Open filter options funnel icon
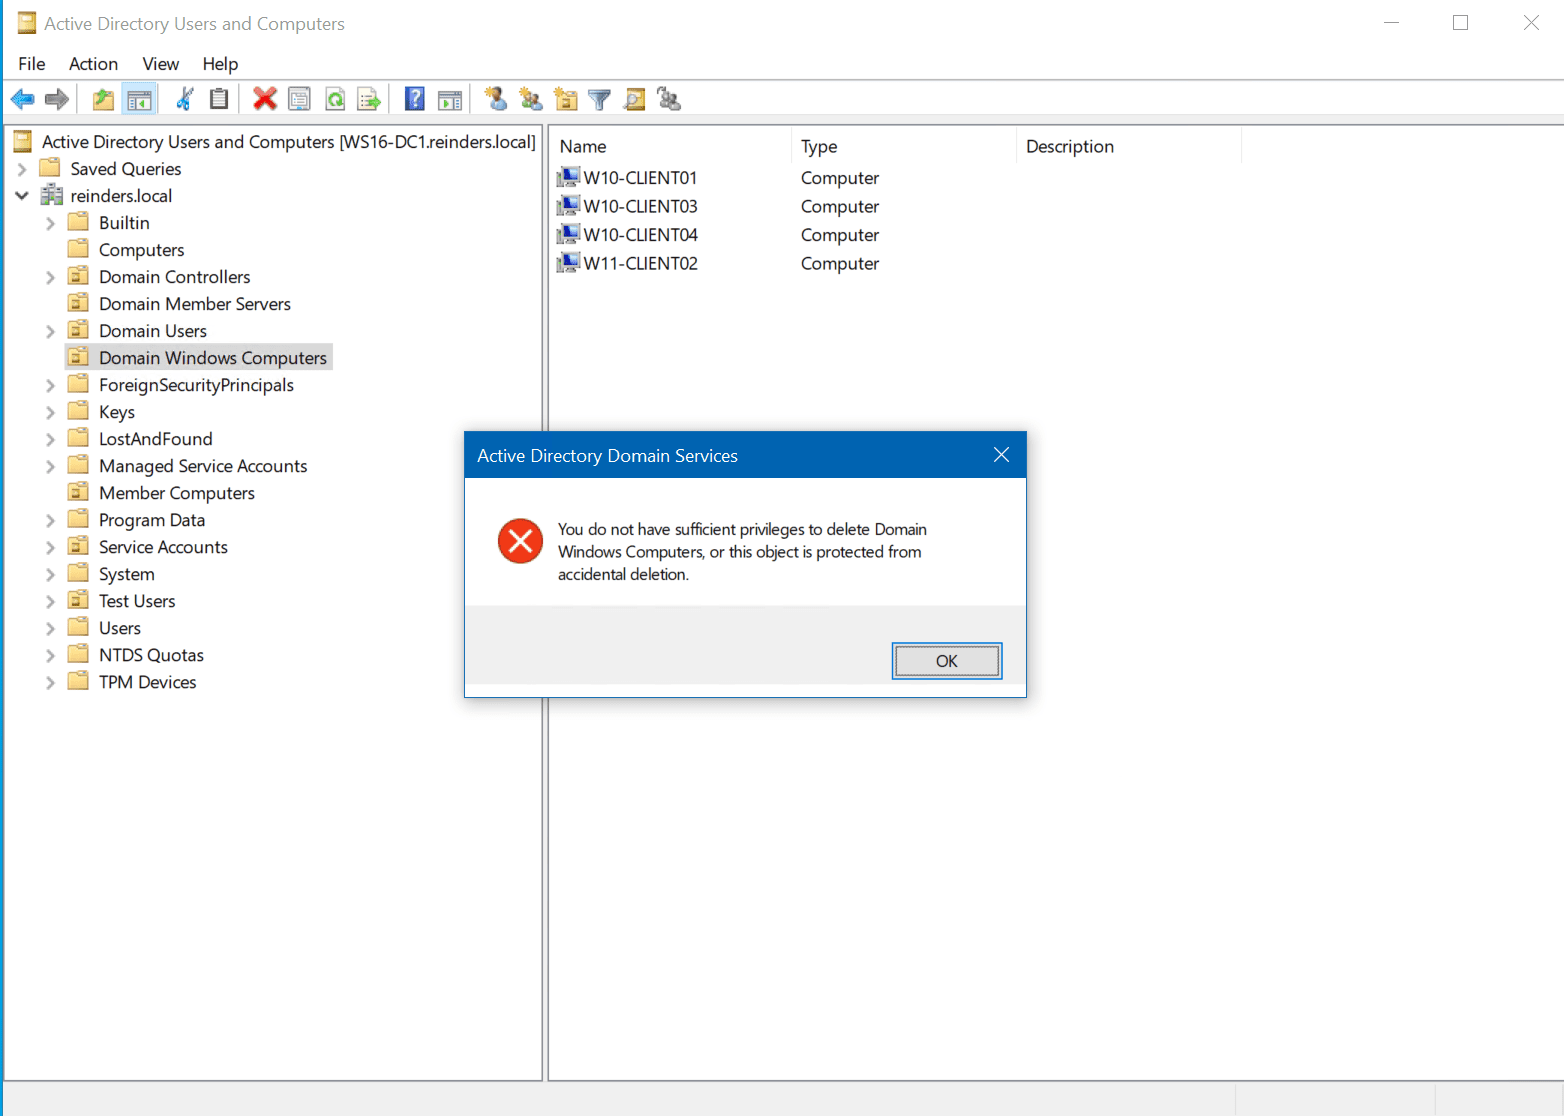This screenshot has height=1116, width=1564. (600, 99)
